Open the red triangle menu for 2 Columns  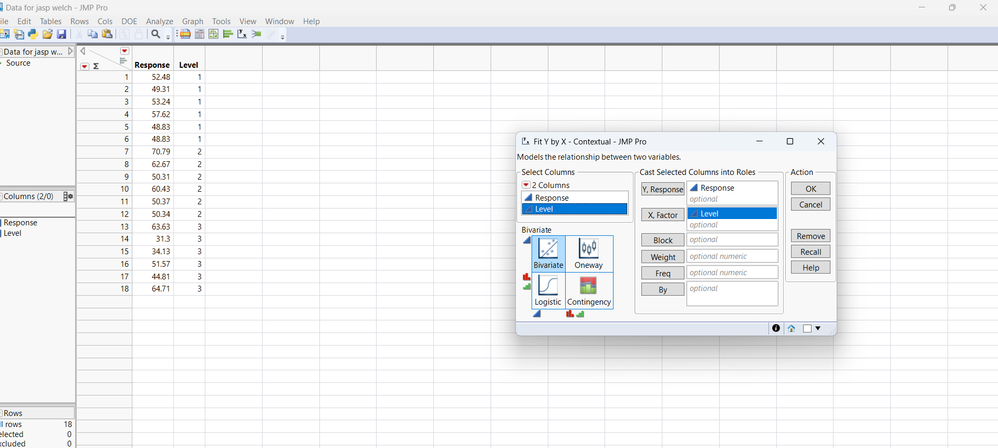(526, 185)
